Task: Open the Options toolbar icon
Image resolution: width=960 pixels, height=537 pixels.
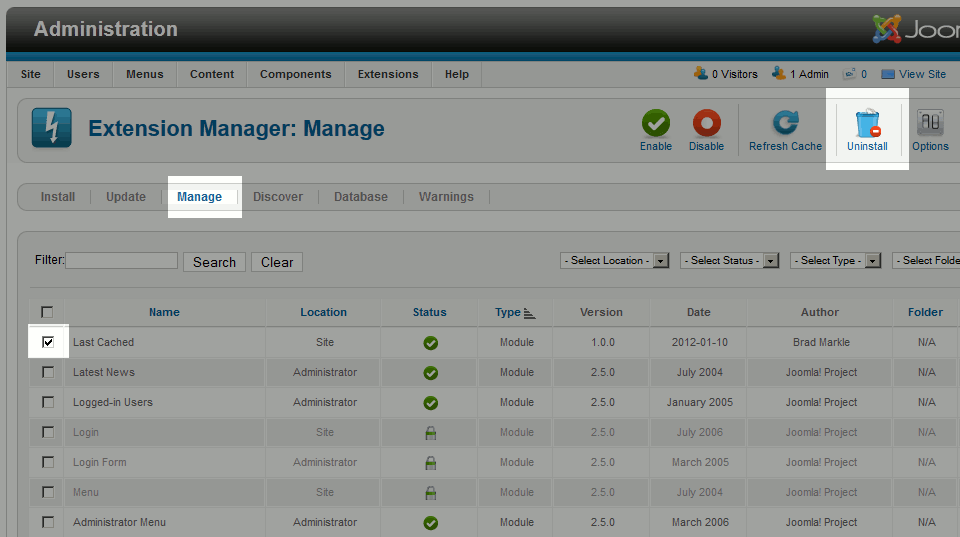Action: tap(930, 123)
